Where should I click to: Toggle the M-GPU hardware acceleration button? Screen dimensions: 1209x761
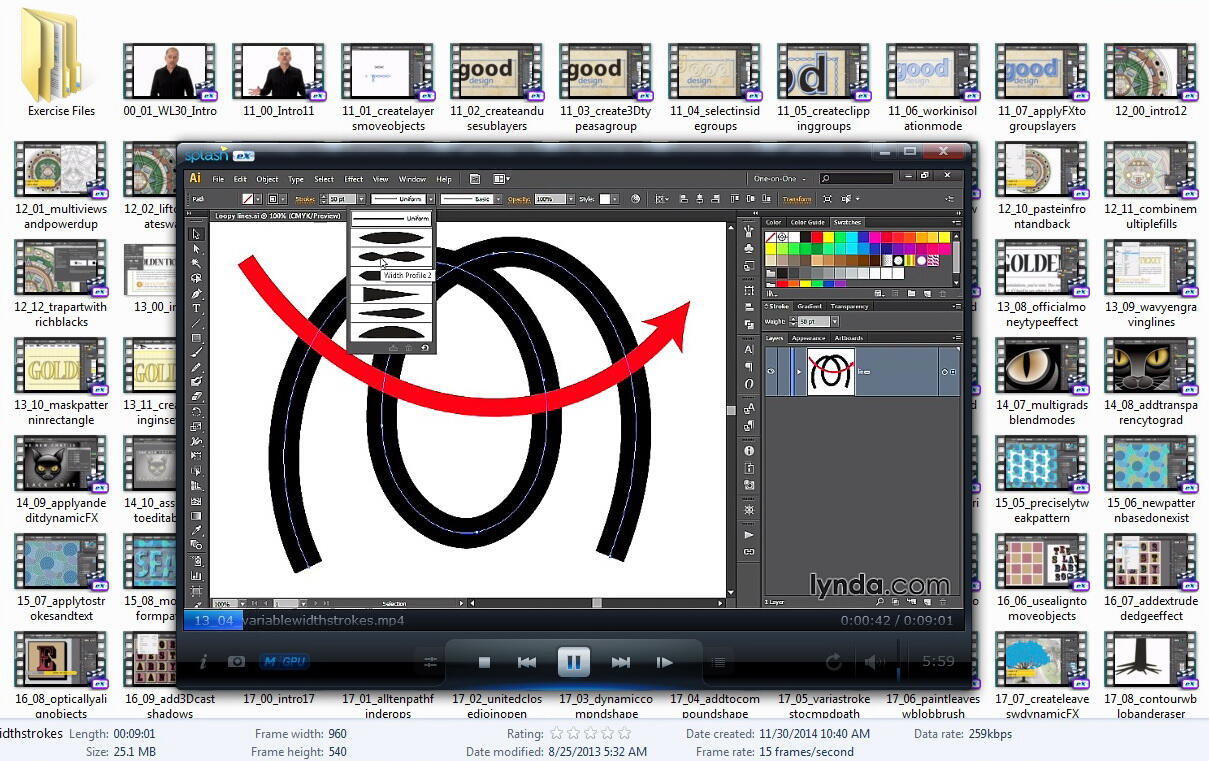(283, 661)
